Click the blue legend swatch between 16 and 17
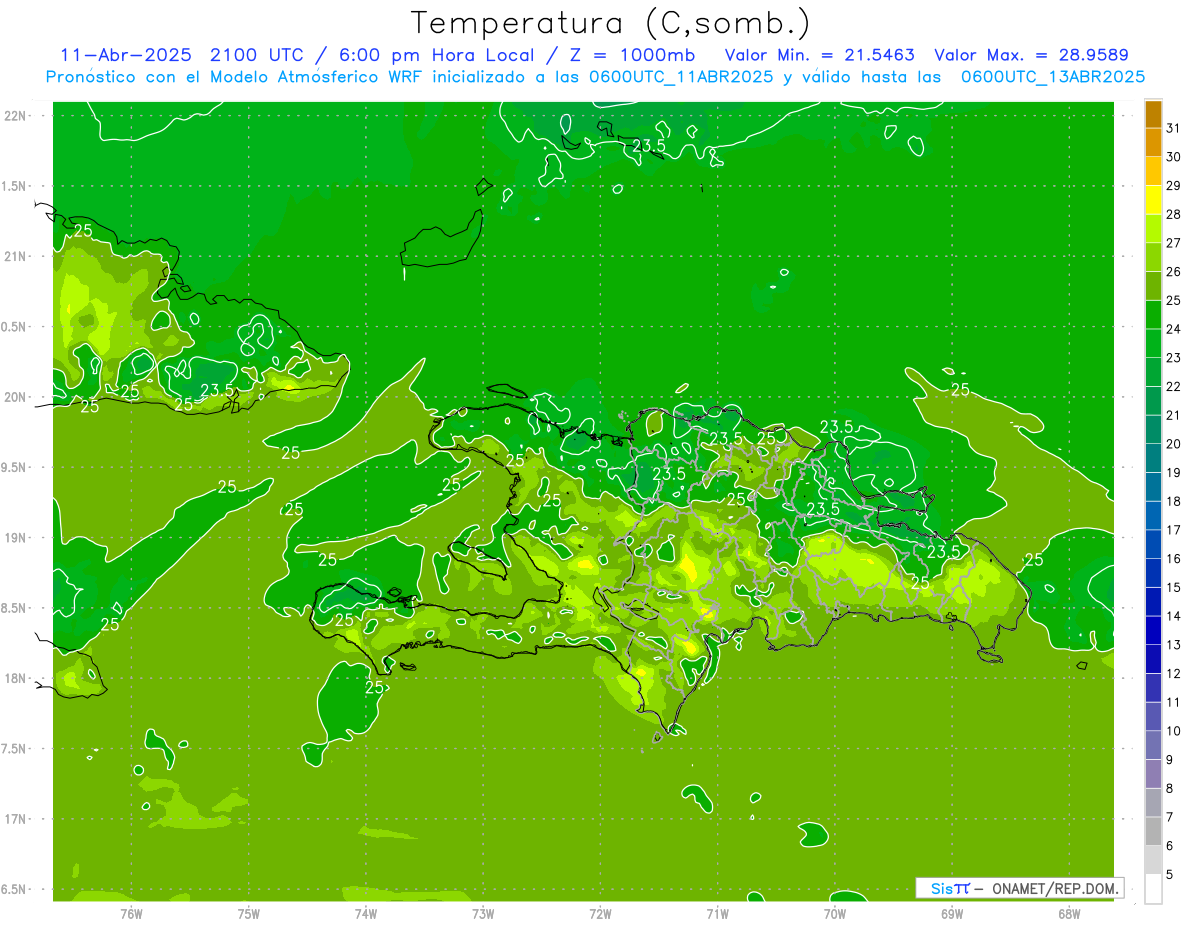The width and height of the screenshot is (1200, 927). pyautogui.click(x=1153, y=545)
